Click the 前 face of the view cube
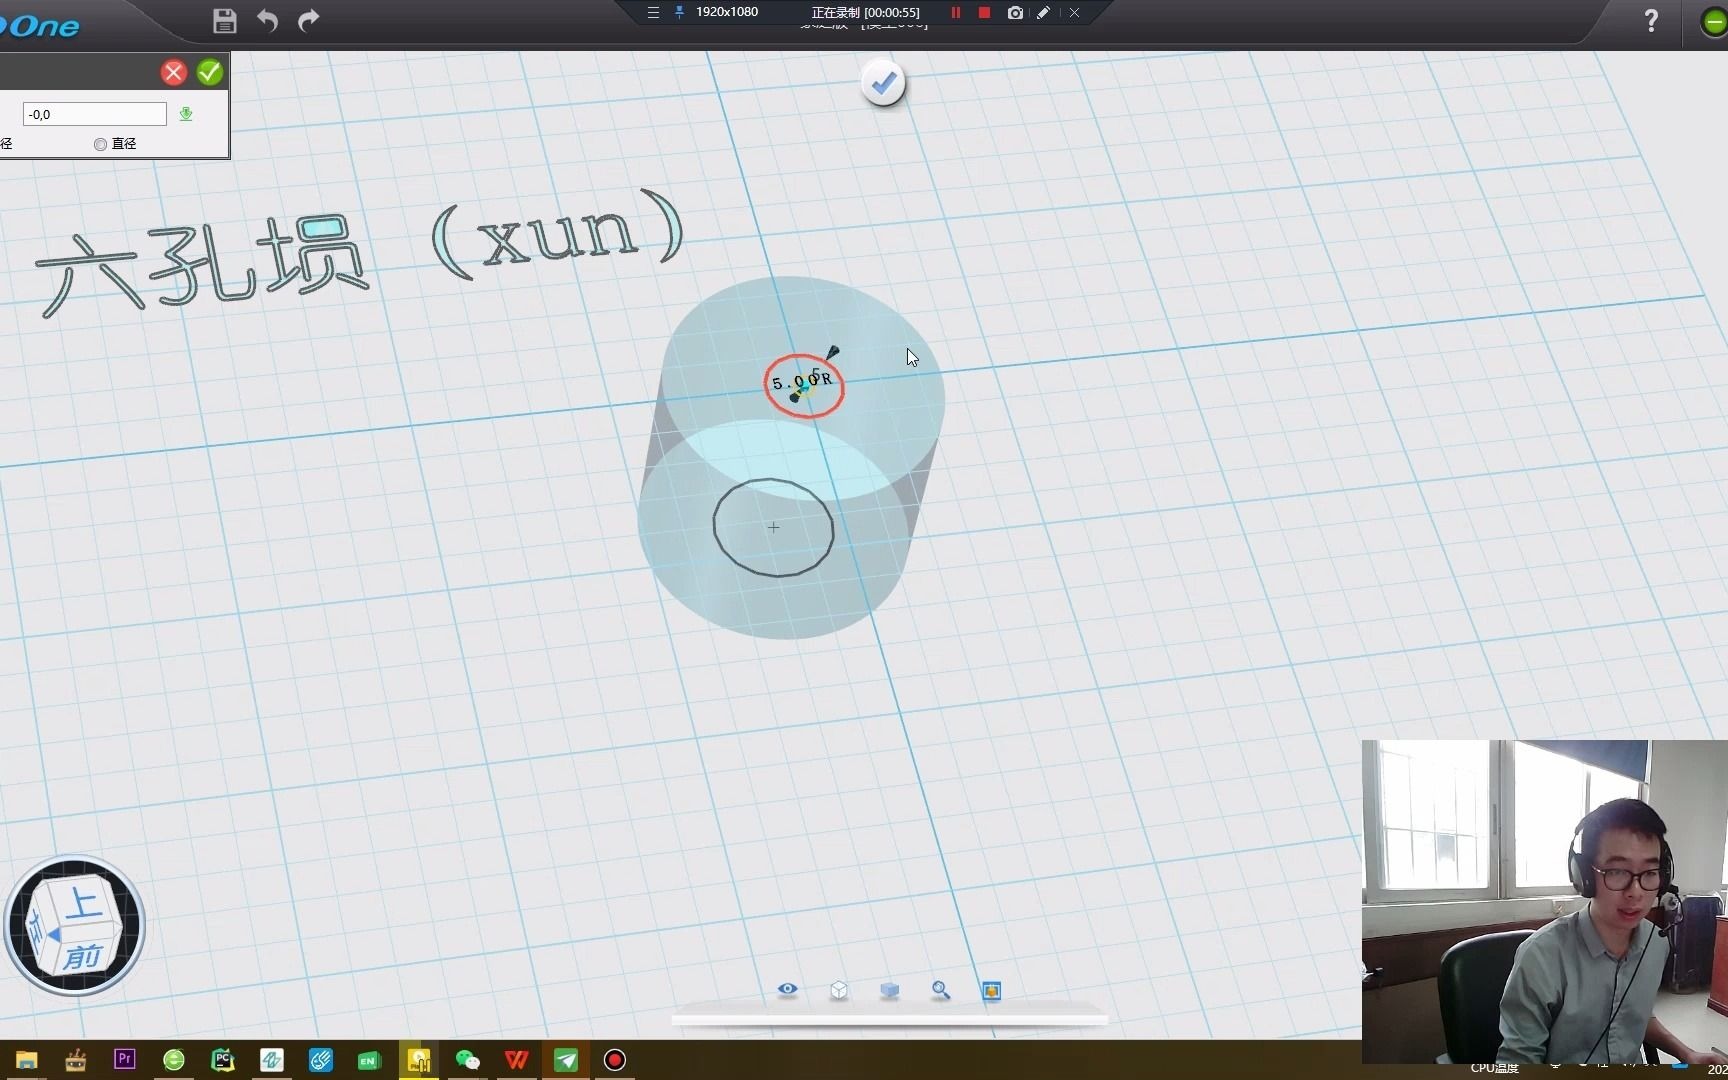 pyautogui.click(x=82, y=957)
